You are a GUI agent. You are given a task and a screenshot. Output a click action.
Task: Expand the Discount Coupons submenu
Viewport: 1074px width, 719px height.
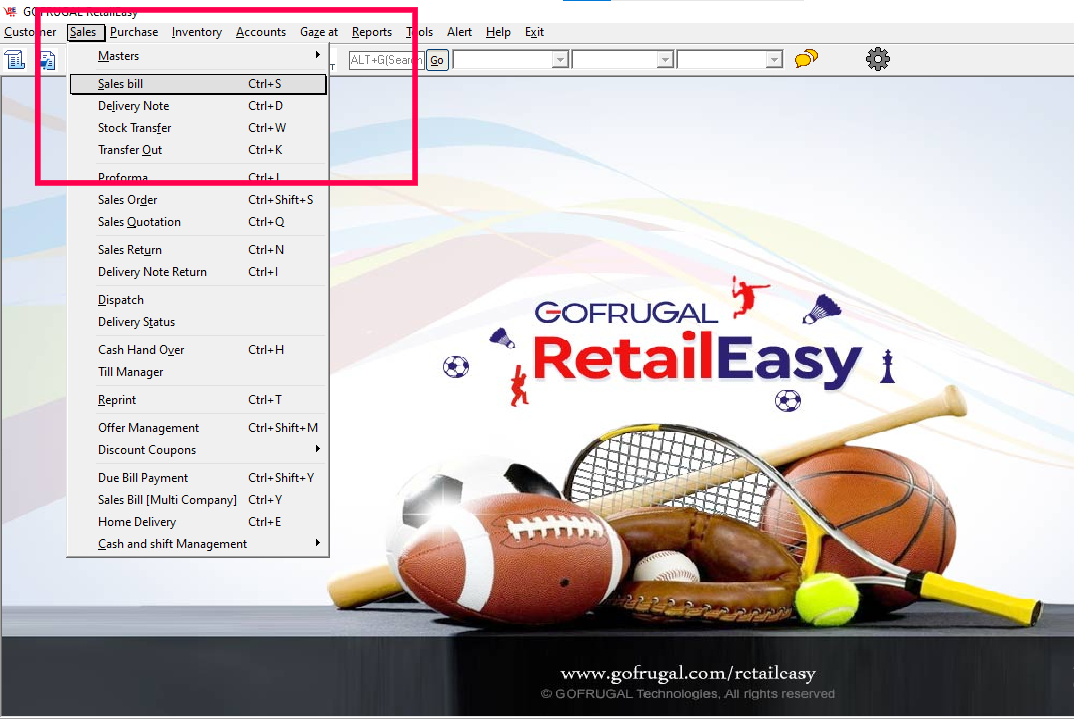pos(198,450)
